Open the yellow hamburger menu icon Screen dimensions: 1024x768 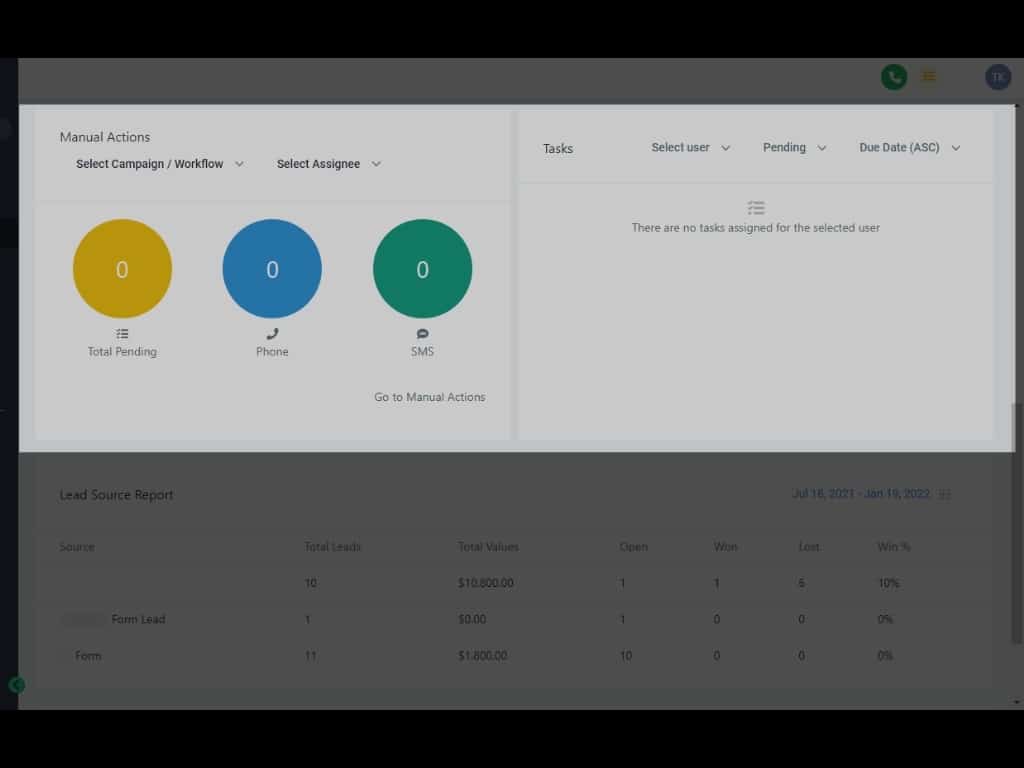(x=929, y=77)
